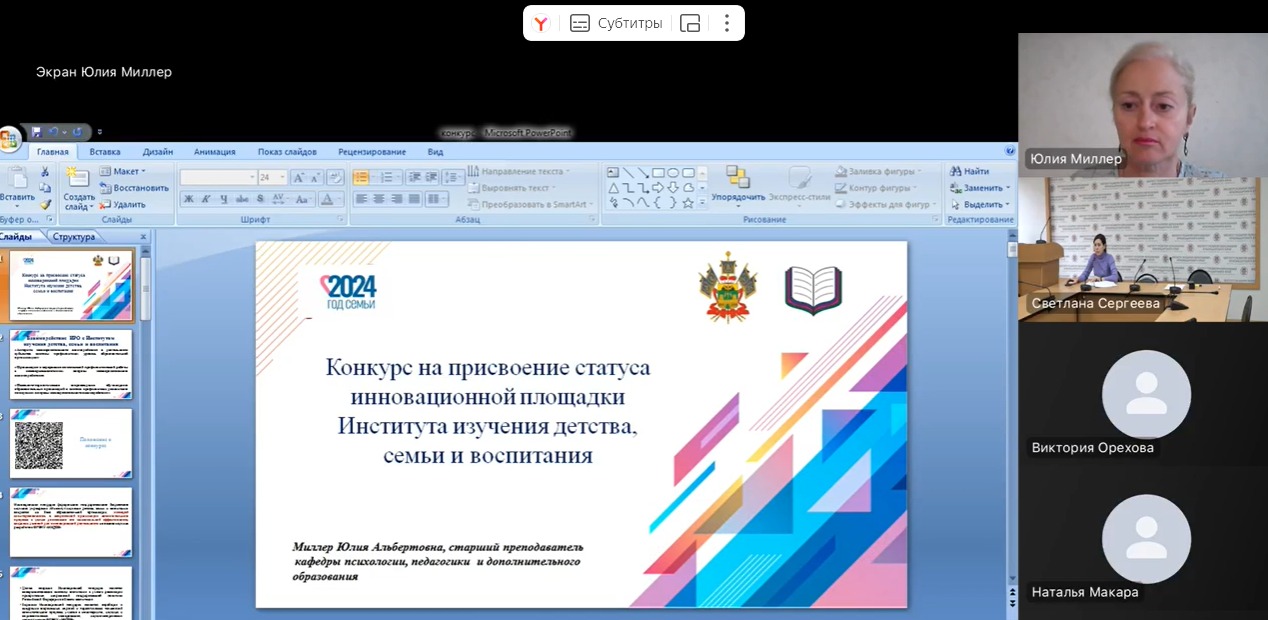Click the Найти binoculars button
The height and width of the screenshot is (620, 1268).
point(969,172)
